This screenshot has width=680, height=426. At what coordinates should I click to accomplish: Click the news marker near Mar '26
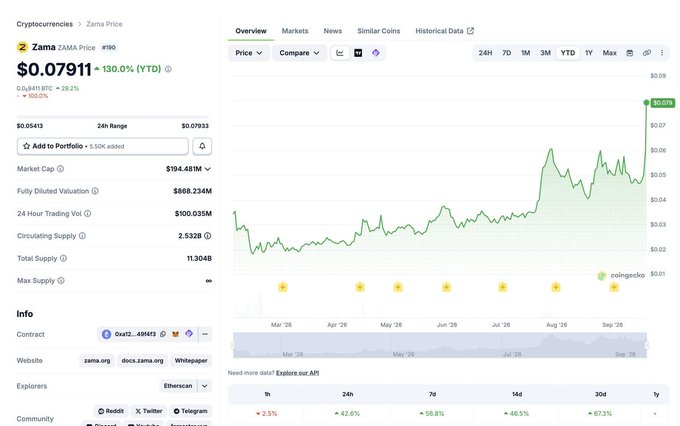[283, 287]
